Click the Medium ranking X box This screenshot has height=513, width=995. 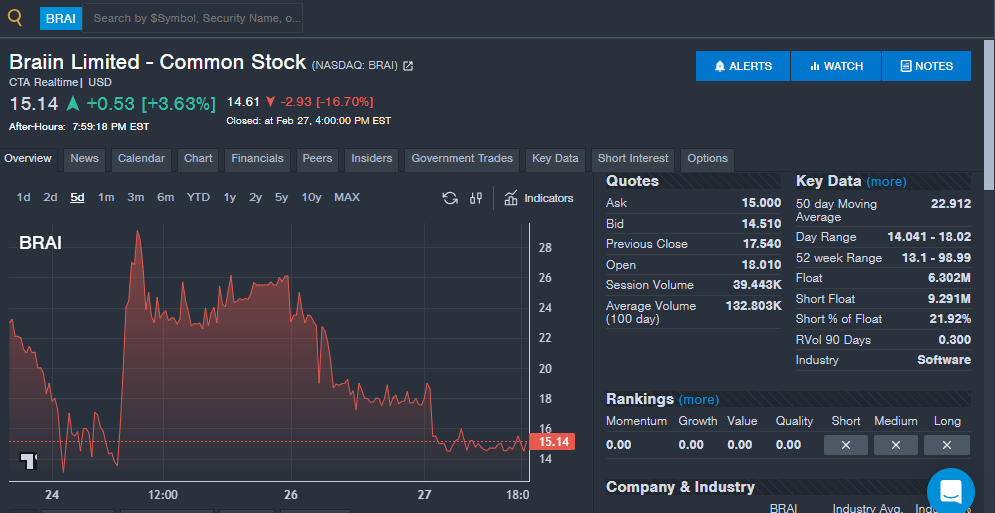pos(895,445)
